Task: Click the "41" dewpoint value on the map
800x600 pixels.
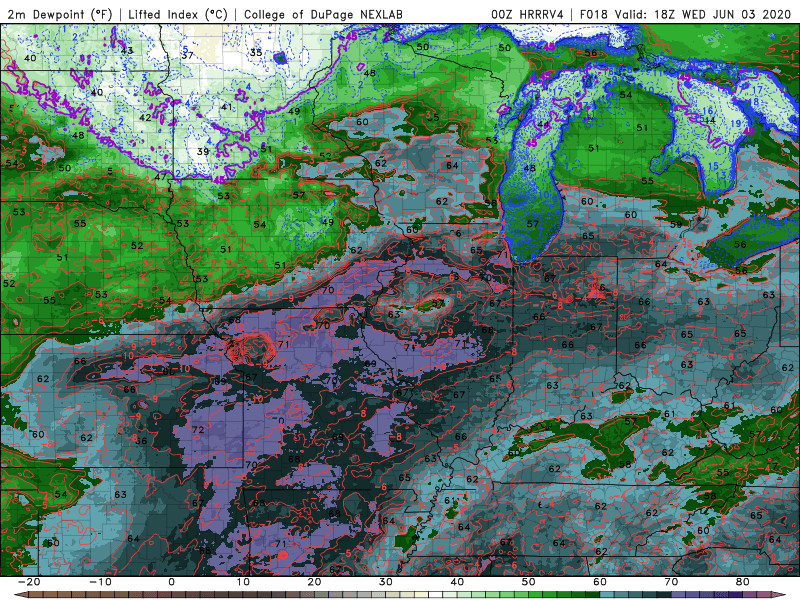Action: pos(227,107)
